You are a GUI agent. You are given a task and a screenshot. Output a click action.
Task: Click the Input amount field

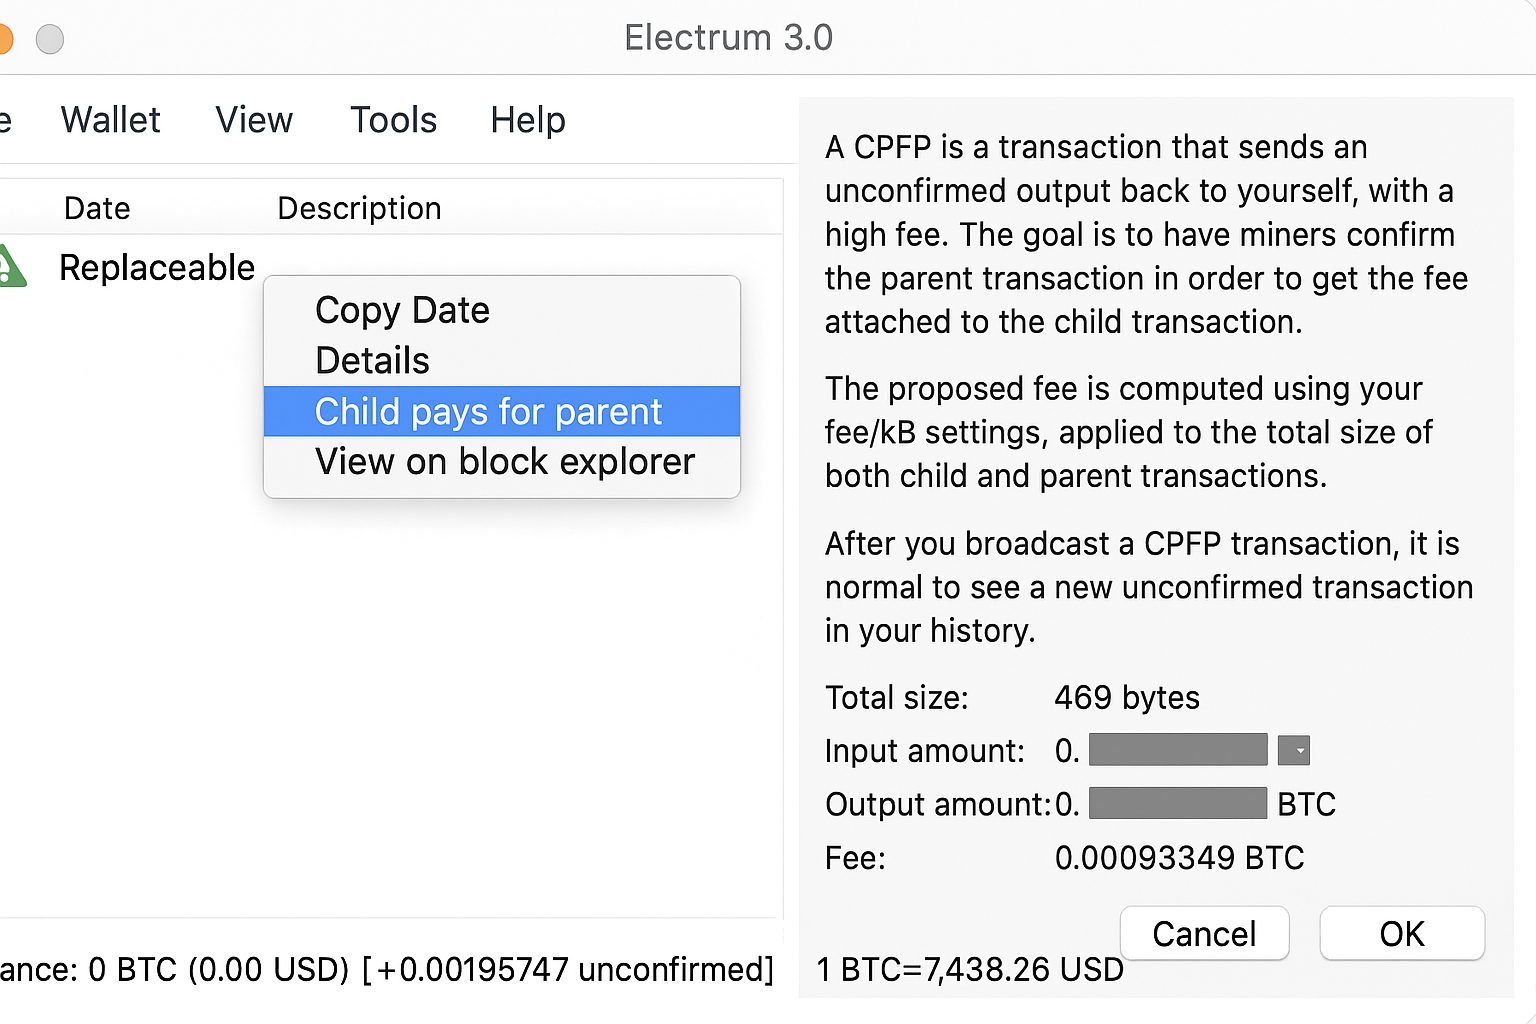pos(1177,750)
